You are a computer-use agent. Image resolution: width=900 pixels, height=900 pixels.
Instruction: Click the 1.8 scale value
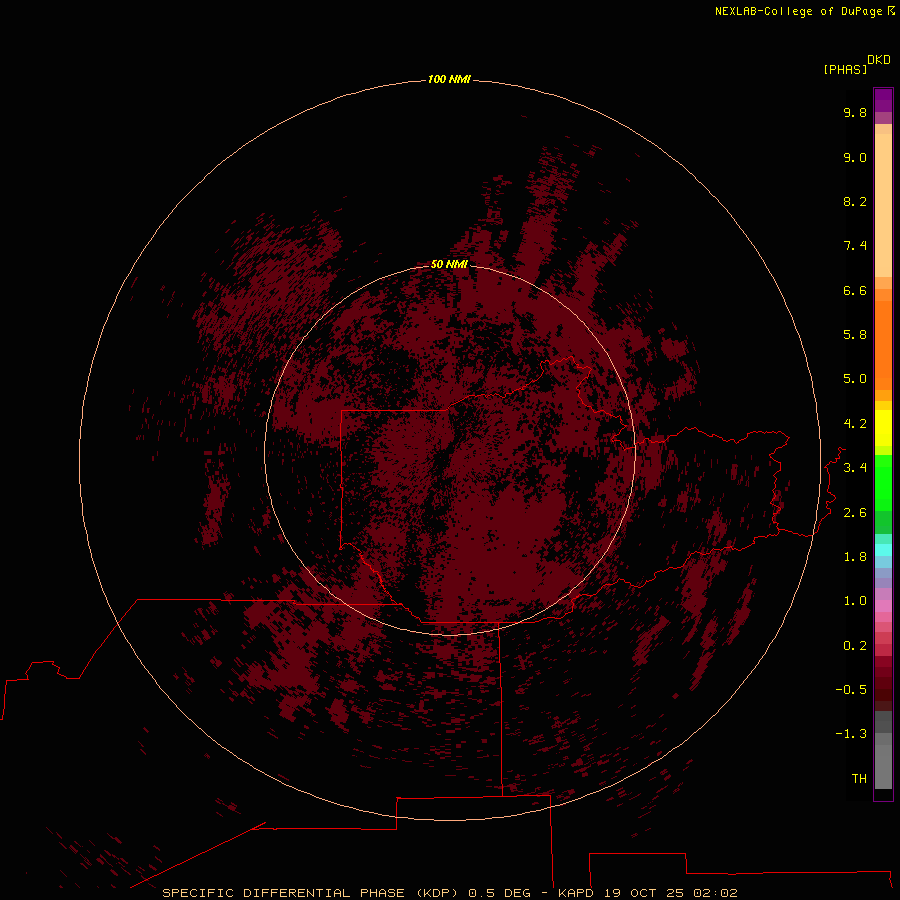pos(855,557)
